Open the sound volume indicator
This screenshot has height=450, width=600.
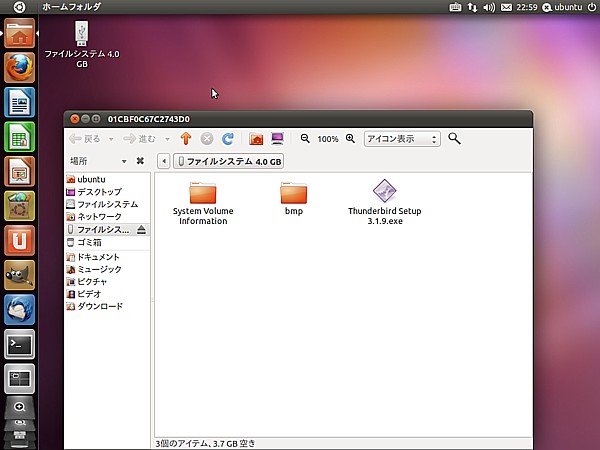pos(489,7)
